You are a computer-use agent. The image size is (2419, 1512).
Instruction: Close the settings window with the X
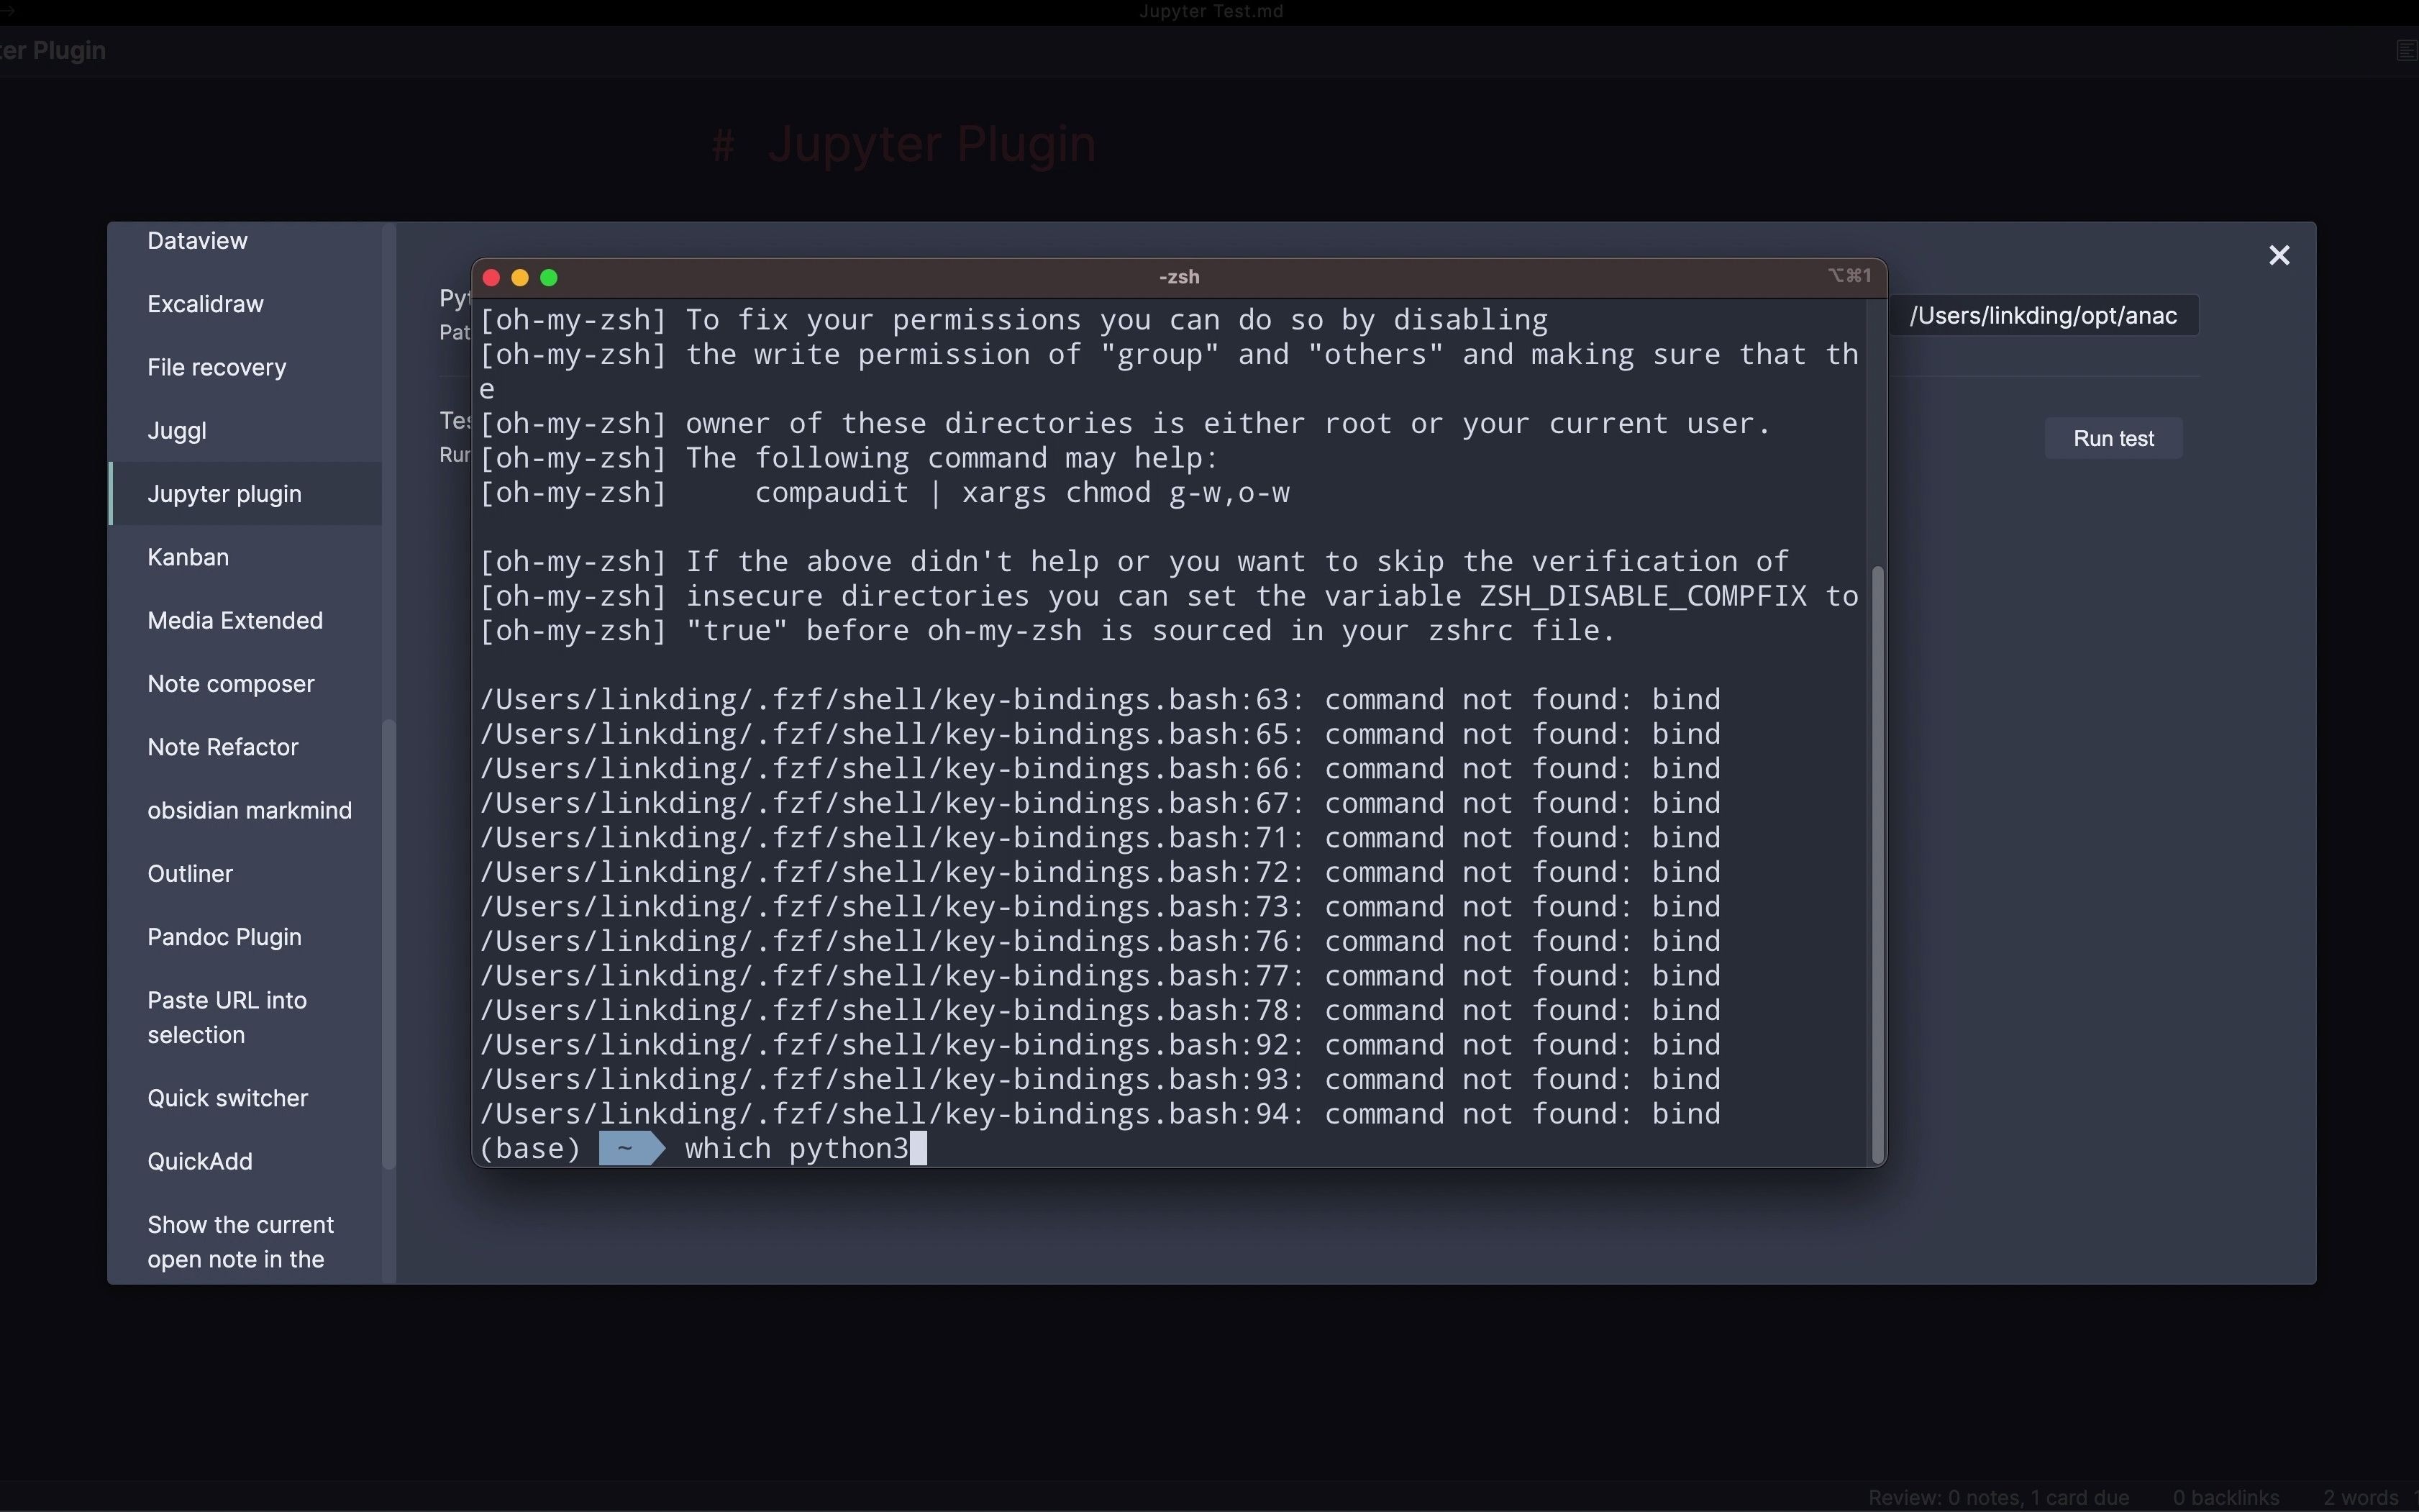click(2279, 254)
